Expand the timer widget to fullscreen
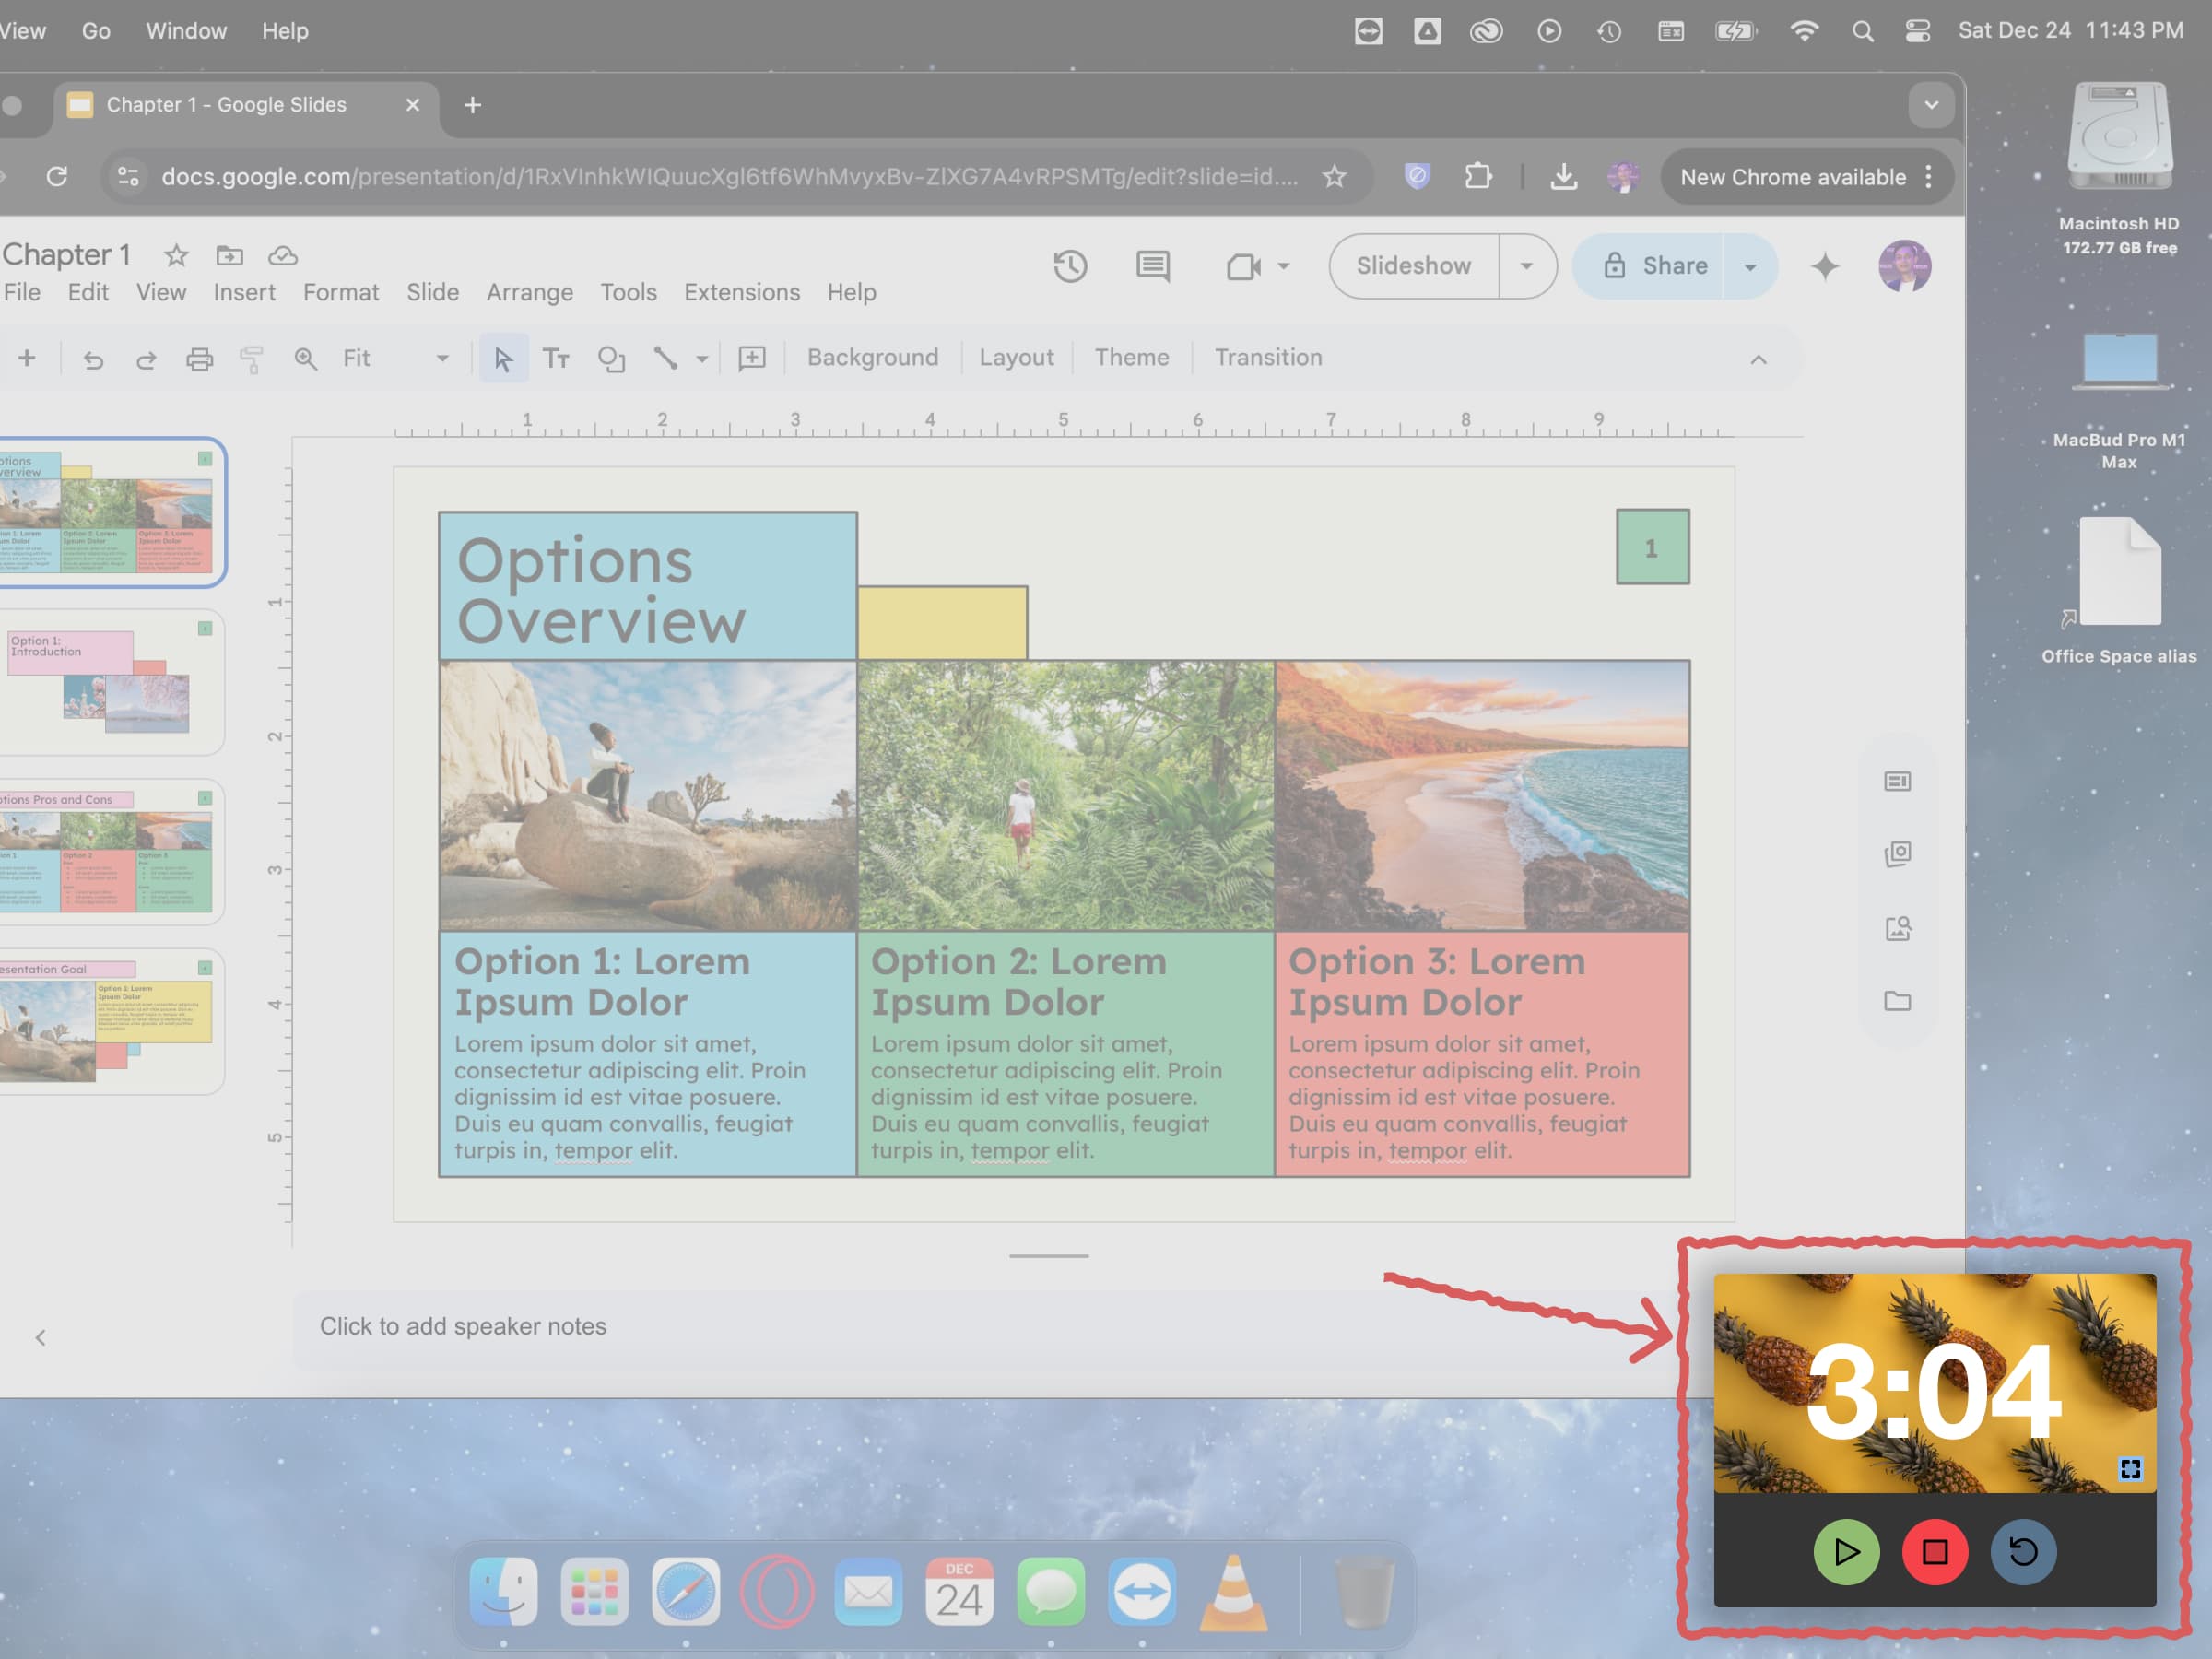 (x=2130, y=1469)
